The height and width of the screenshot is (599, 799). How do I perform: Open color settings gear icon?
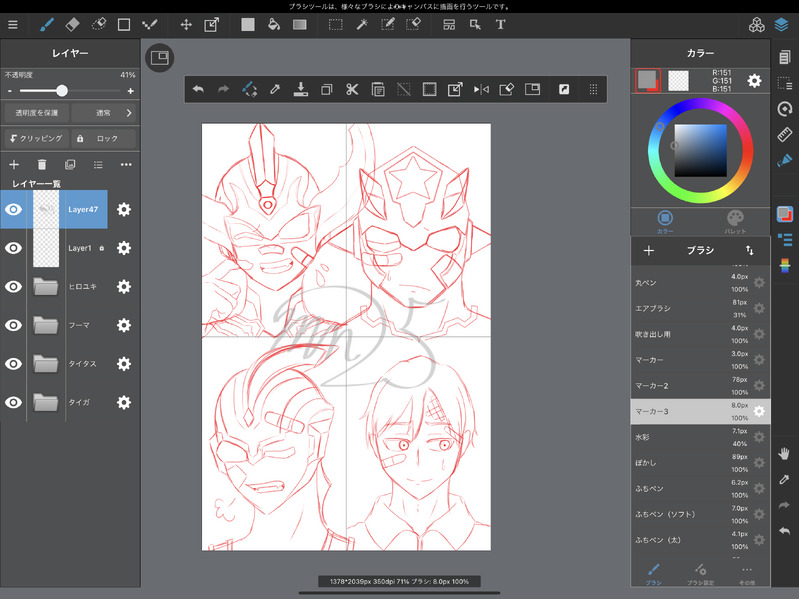(x=754, y=80)
